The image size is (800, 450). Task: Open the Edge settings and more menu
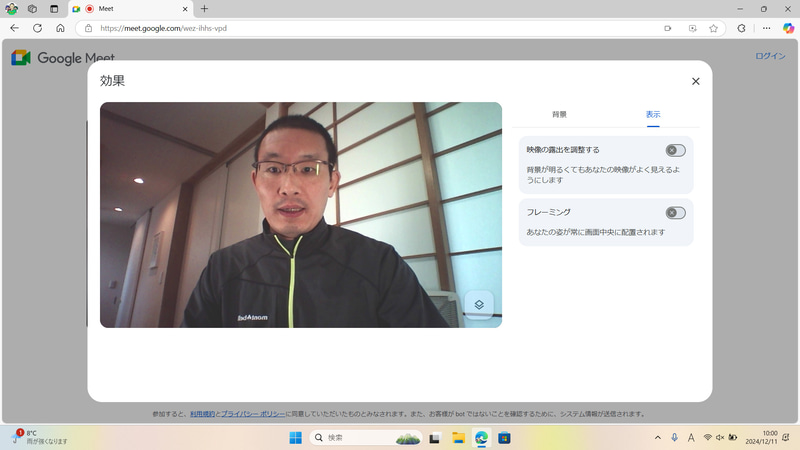[x=766, y=28]
